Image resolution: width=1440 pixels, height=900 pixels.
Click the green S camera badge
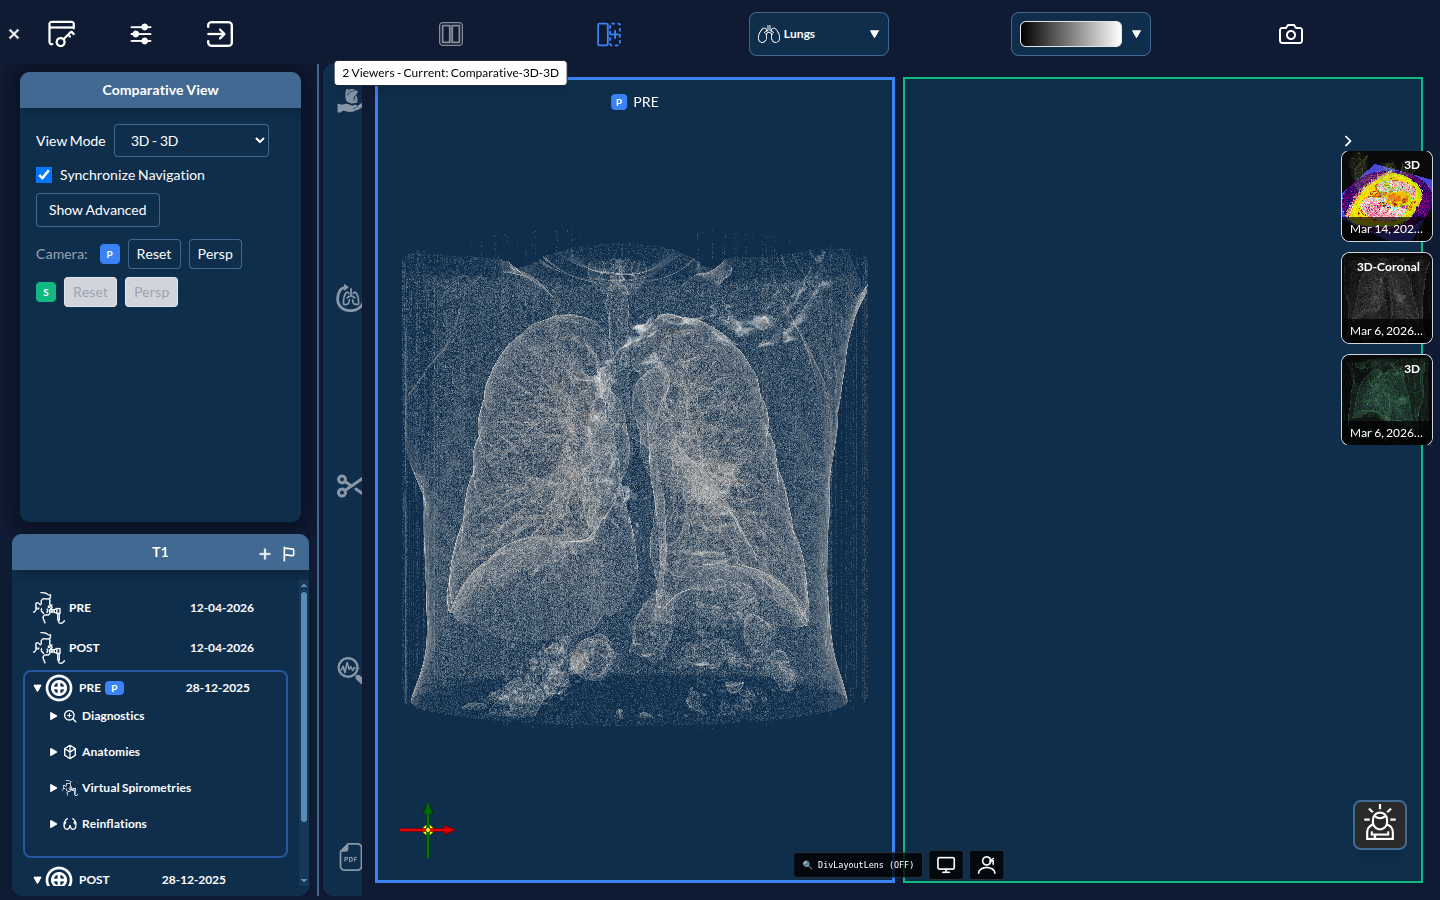pyautogui.click(x=46, y=292)
